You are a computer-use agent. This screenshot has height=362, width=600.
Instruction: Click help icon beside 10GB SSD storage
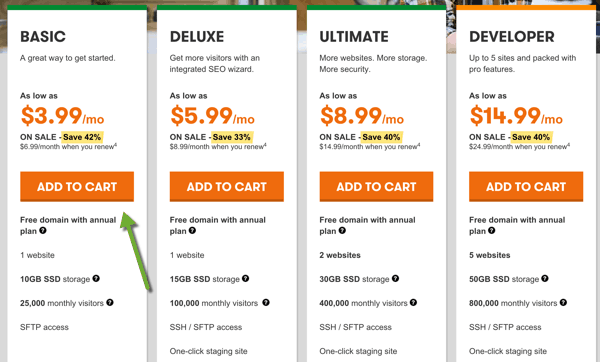[x=96, y=278]
